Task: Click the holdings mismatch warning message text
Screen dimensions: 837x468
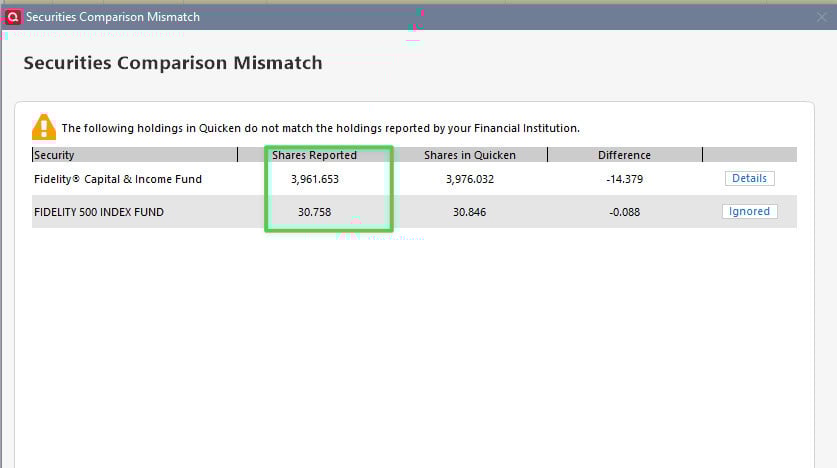Action: click(320, 128)
